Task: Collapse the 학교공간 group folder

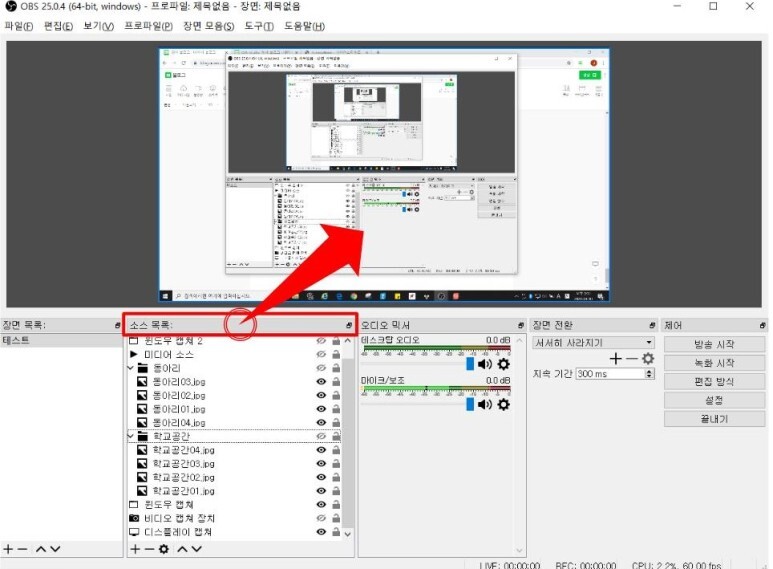Action: tap(131, 436)
